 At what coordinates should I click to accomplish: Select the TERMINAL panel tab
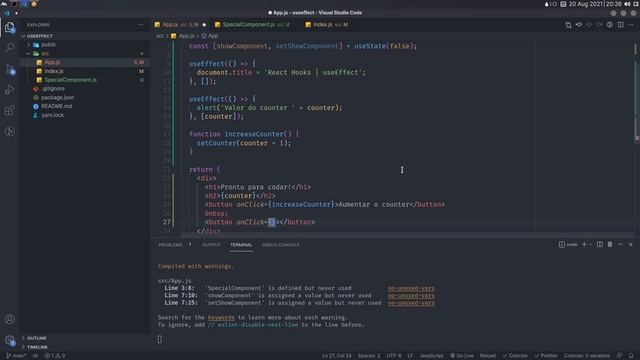[x=241, y=245]
